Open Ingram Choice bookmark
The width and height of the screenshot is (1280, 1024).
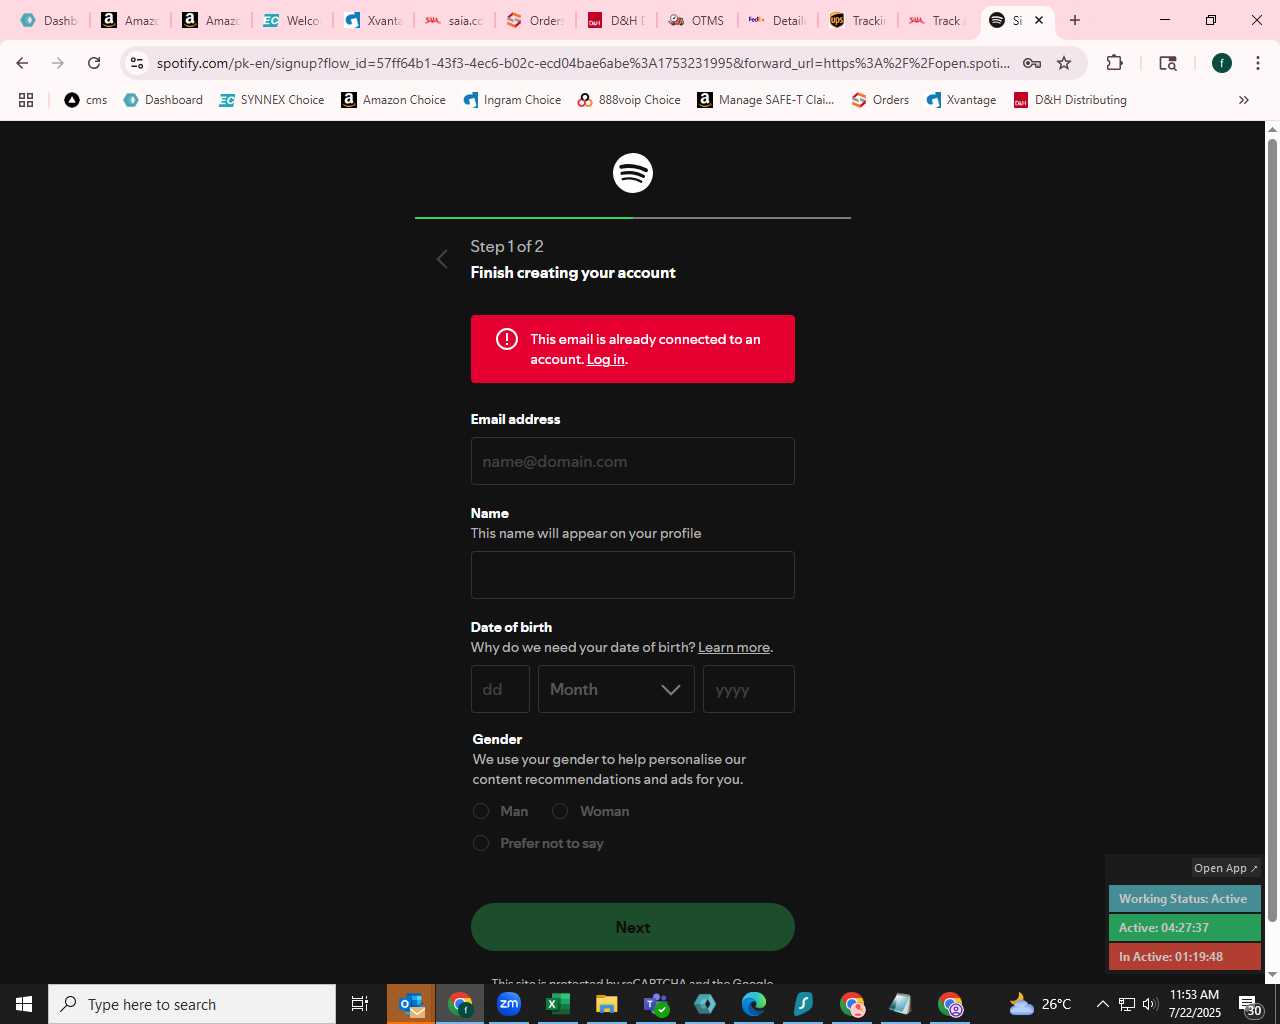tap(512, 100)
